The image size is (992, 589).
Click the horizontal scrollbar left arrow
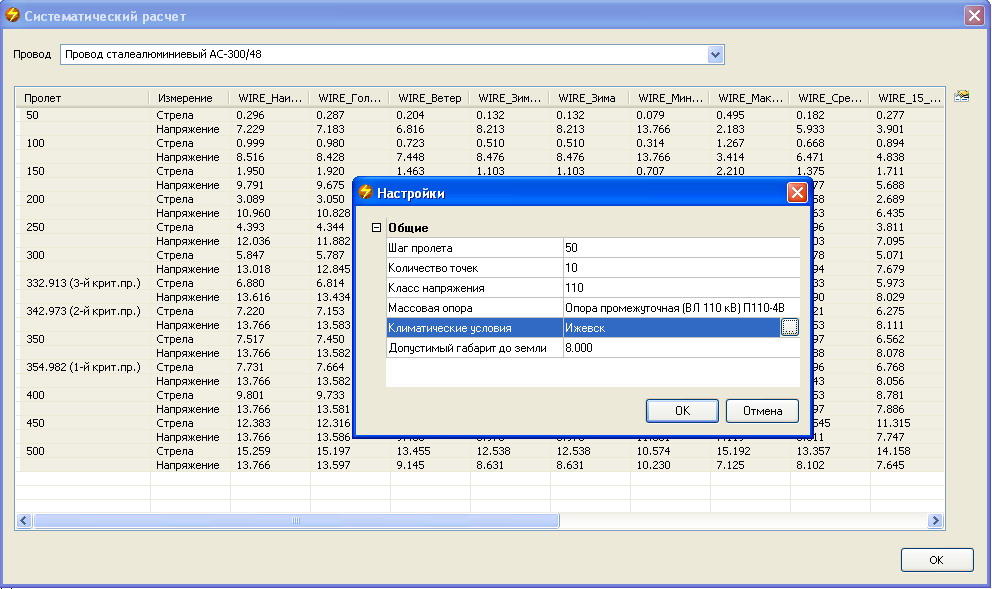coord(24,521)
